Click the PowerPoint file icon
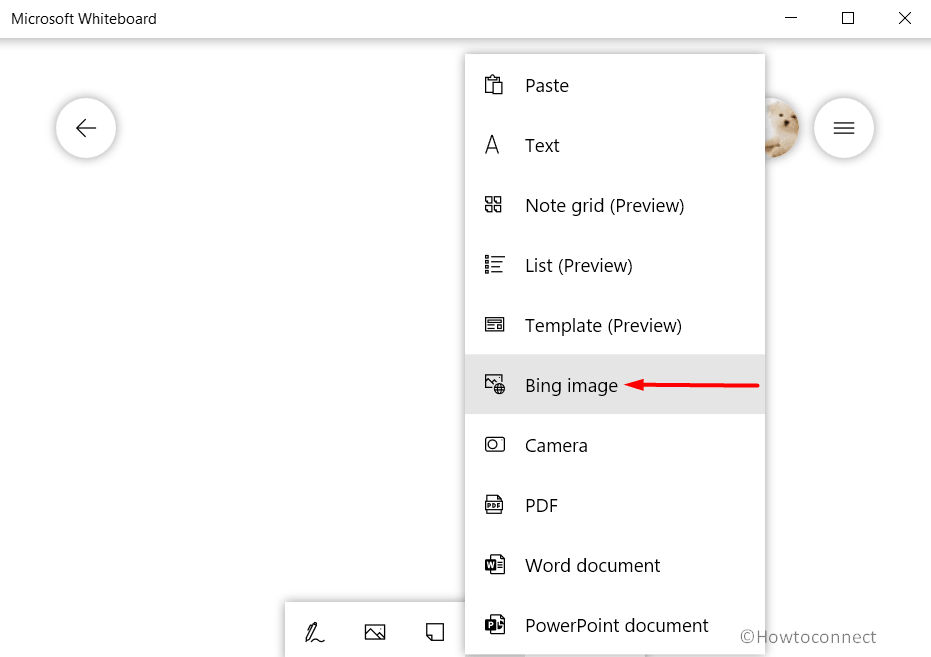This screenshot has height=657, width=931. (x=495, y=624)
